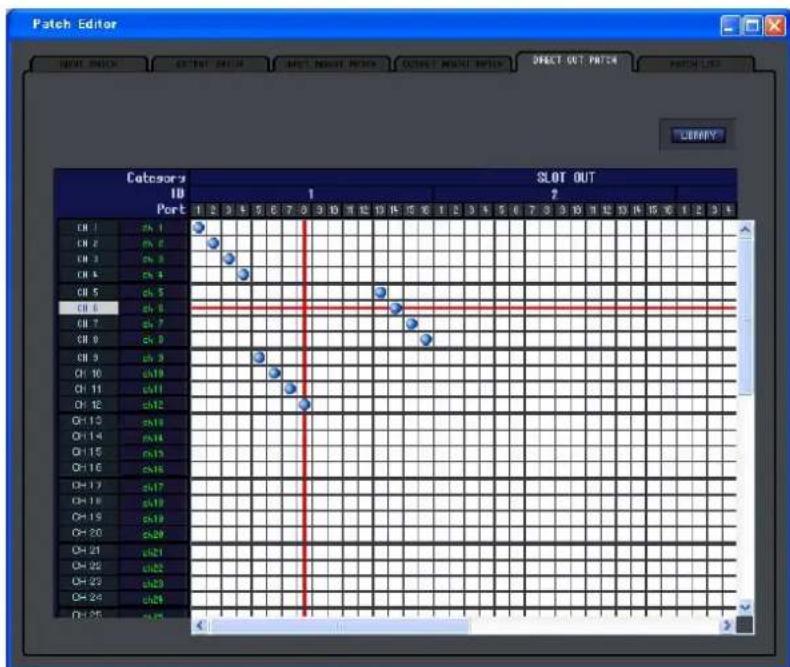Select the CH 9 channel label
This screenshot has width=790, height=667.
point(89,358)
